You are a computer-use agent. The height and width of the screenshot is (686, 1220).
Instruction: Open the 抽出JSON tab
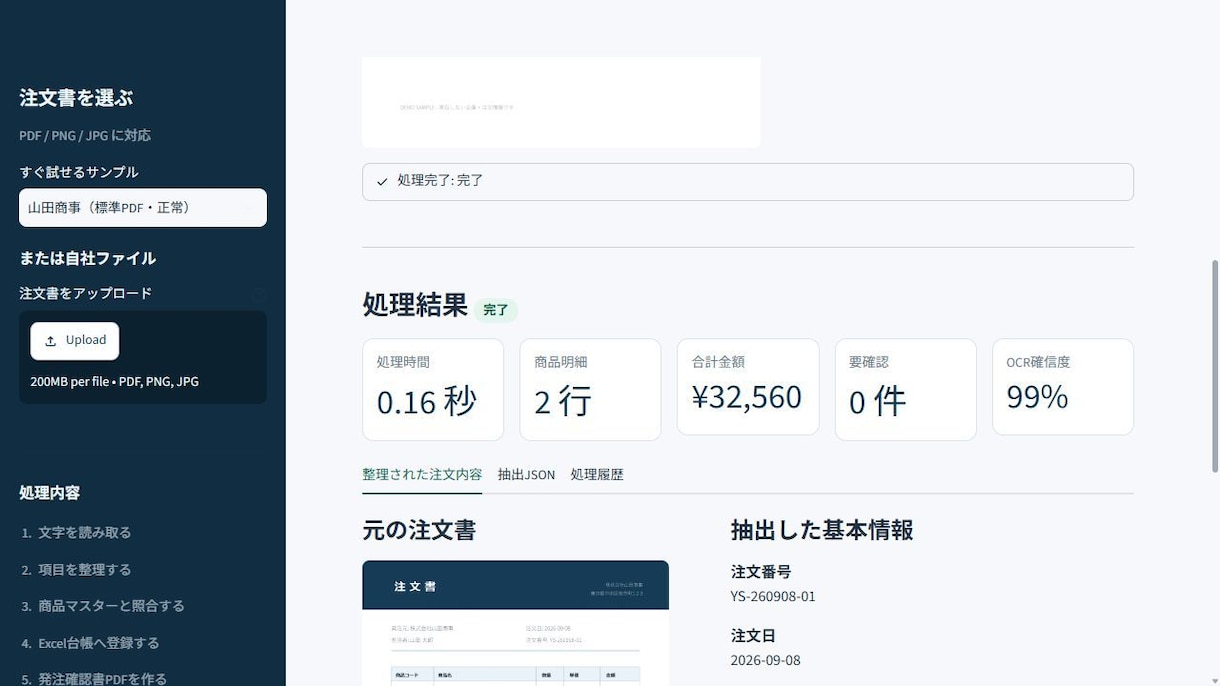(x=526, y=474)
